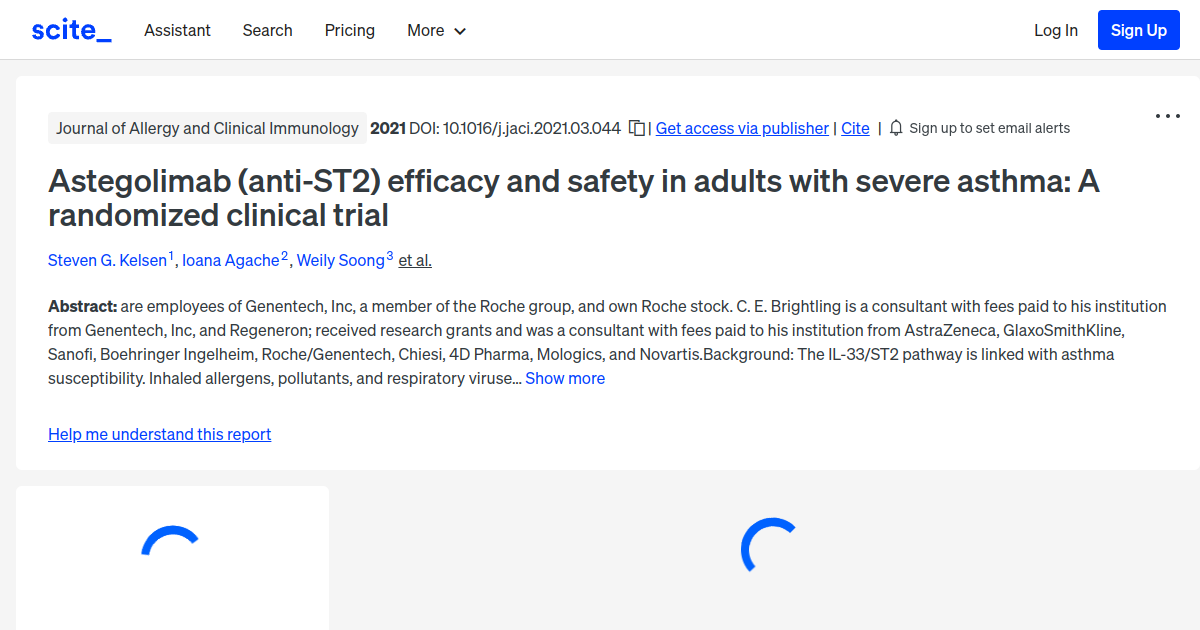This screenshot has width=1200, height=630.
Task: Open 'Help me understand this report'
Action: [x=159, y=434]
